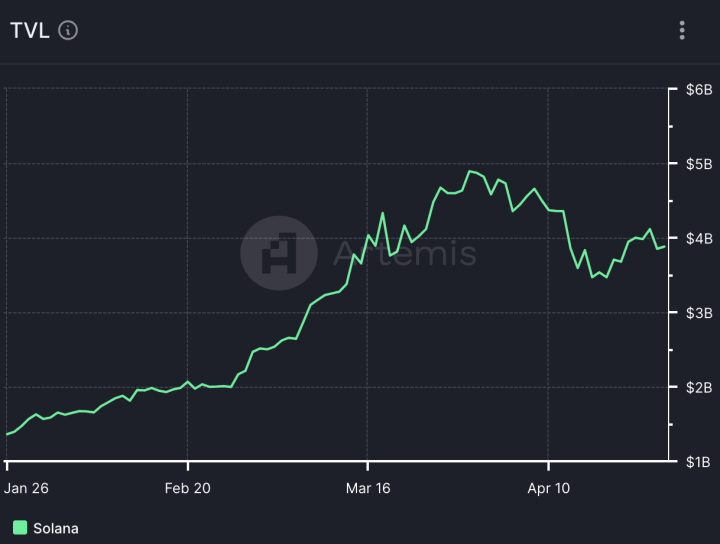Click the $3B axis label
Screen dimensions: 720x544
tap(699, 313)
